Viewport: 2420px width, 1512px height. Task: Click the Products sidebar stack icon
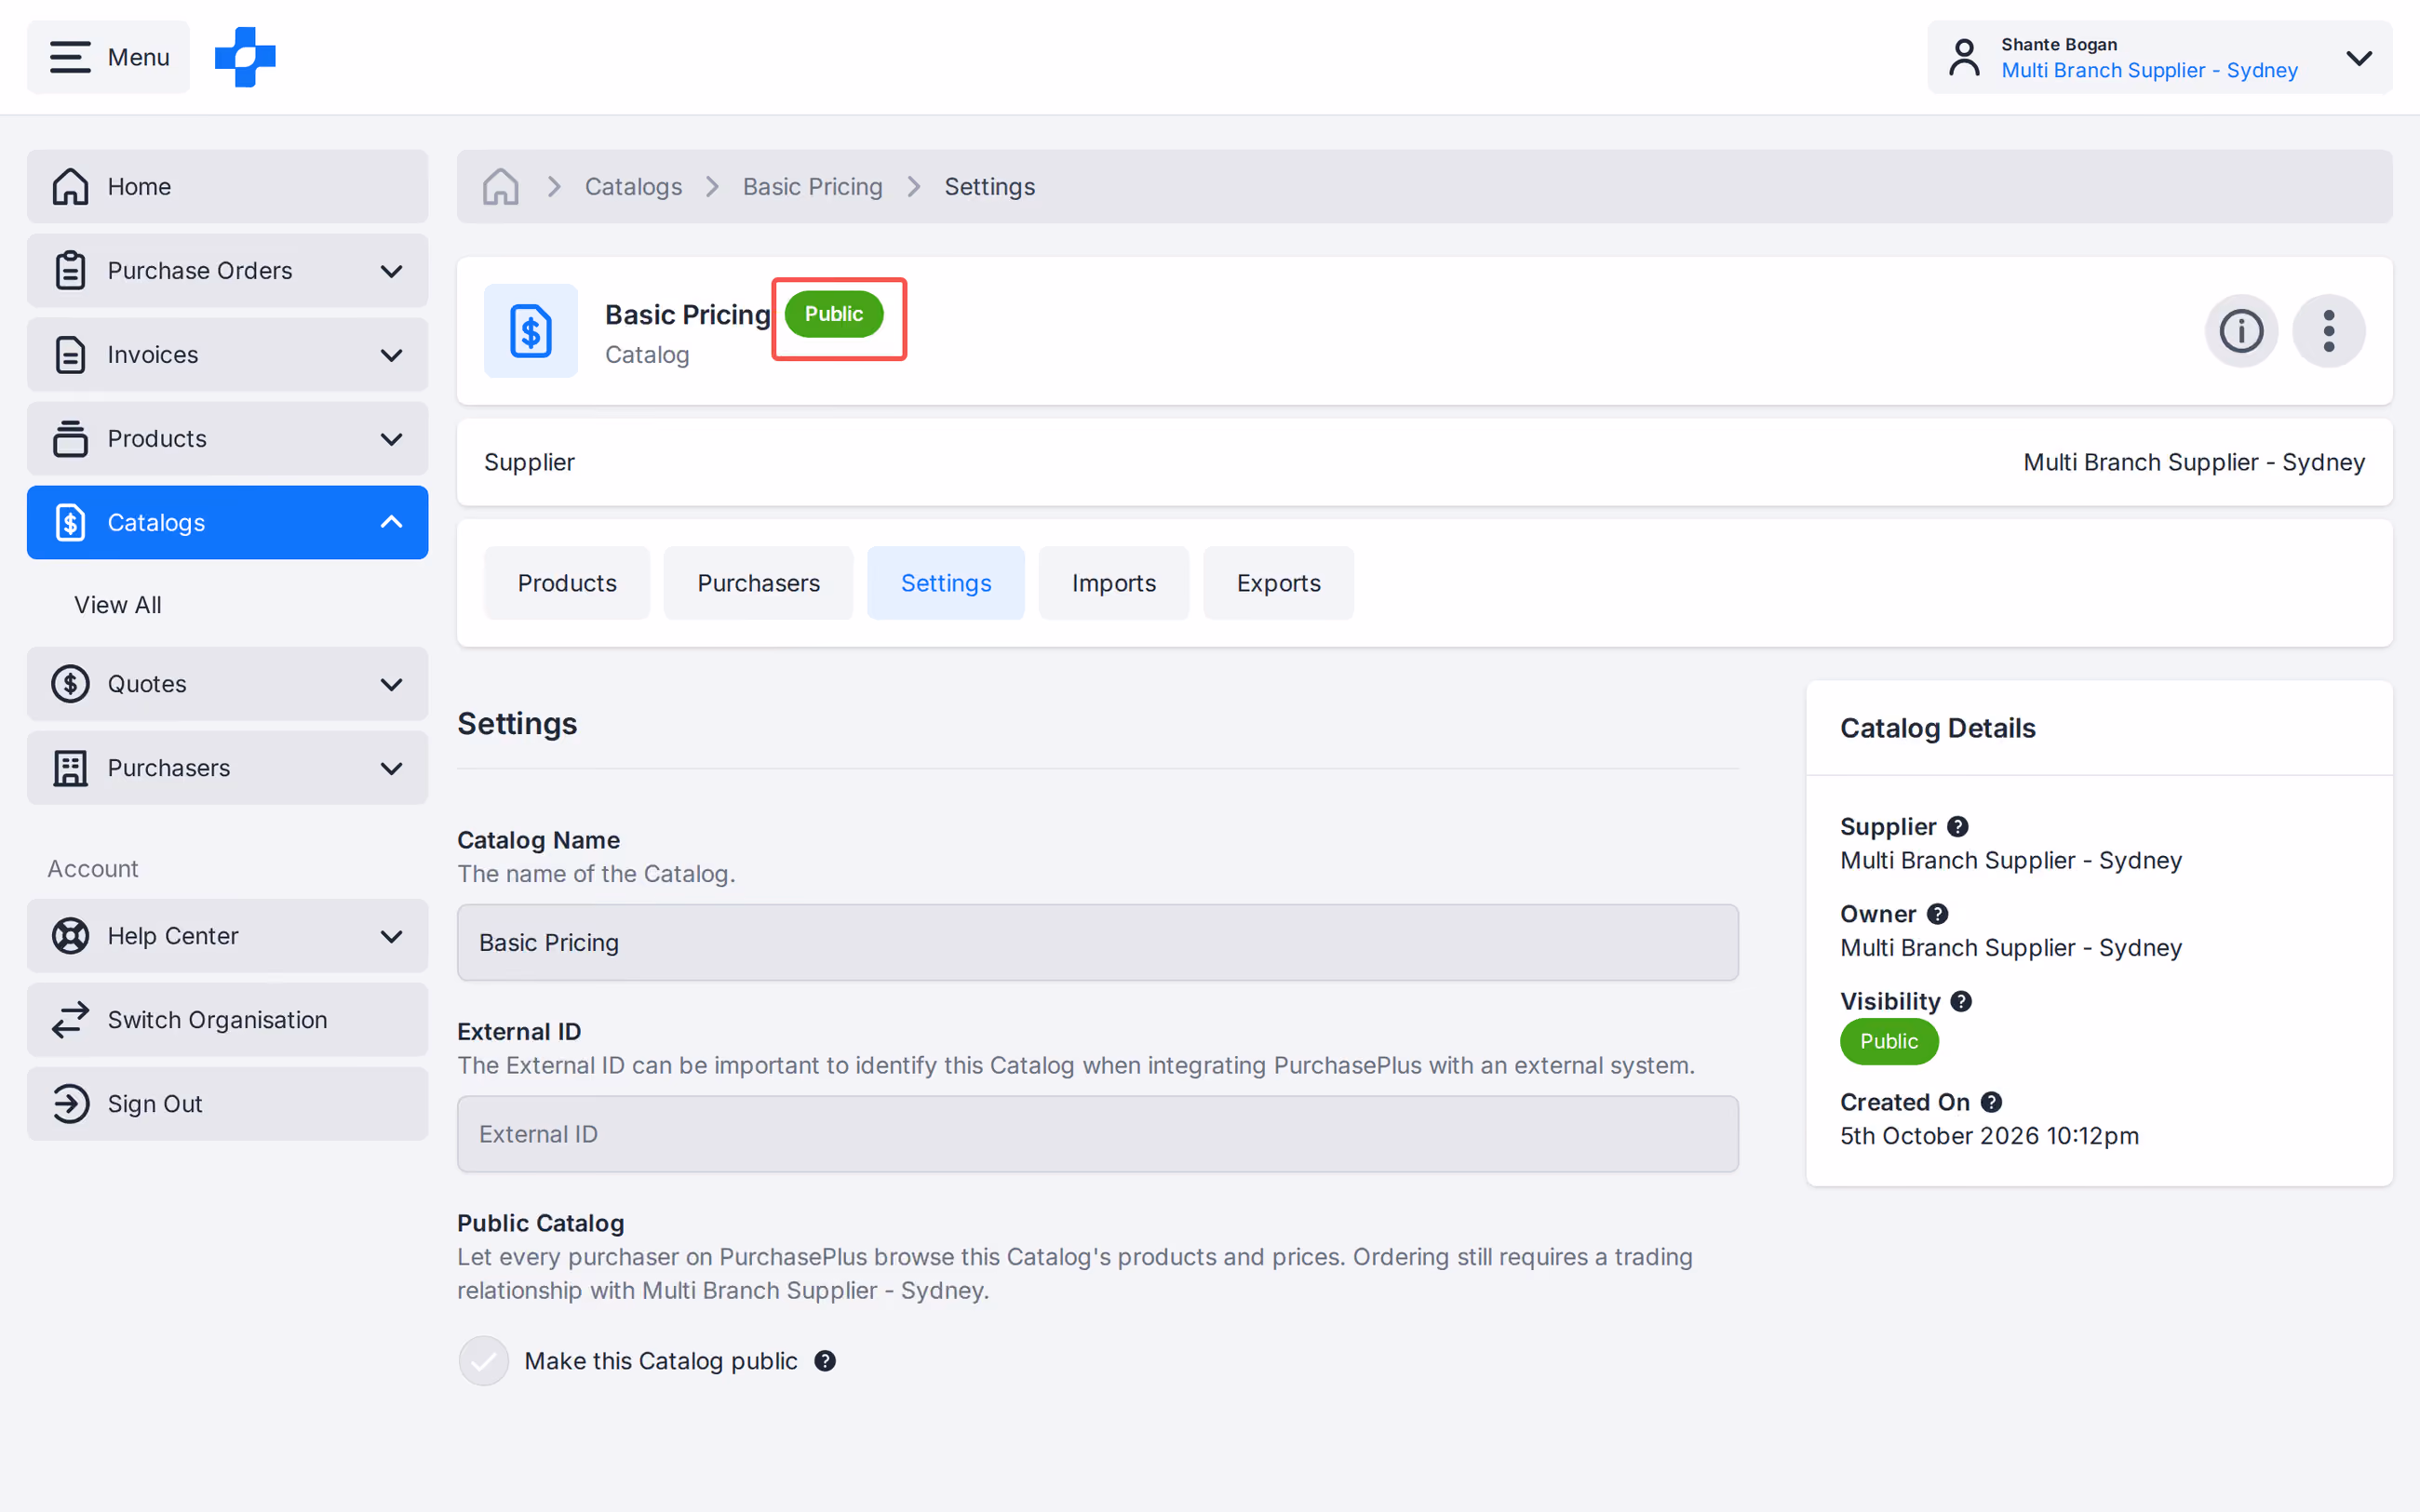(x=70, y=438)
